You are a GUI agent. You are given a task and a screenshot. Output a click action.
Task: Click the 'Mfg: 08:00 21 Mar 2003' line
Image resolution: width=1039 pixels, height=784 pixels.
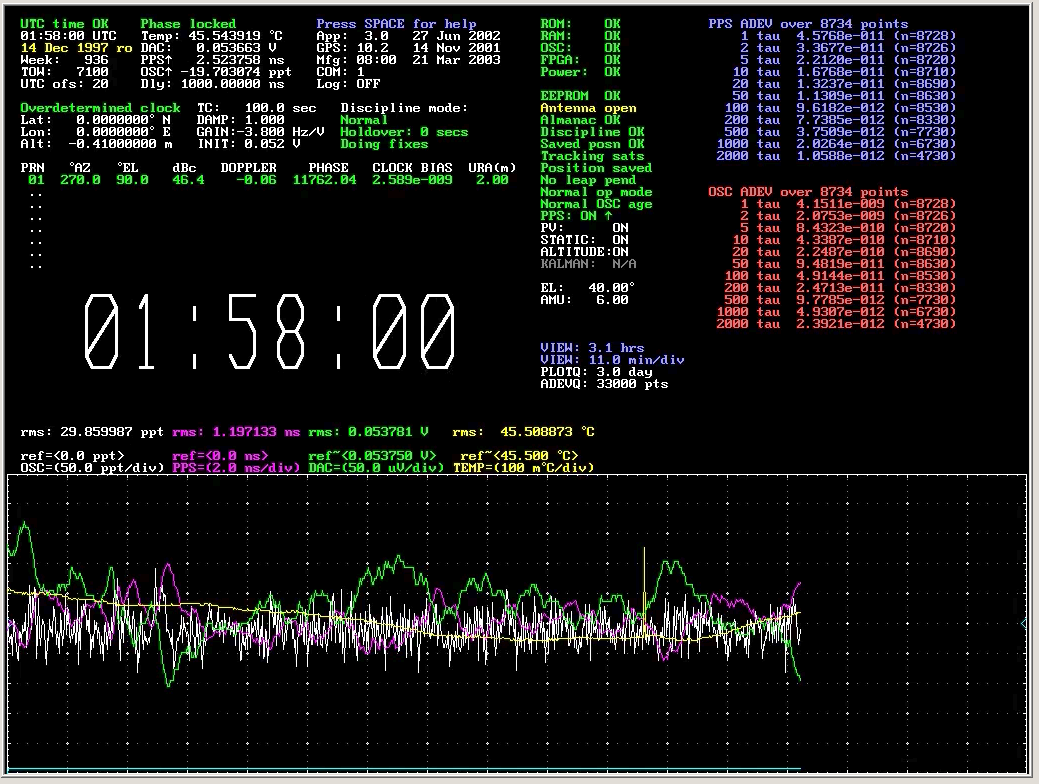click(x=408, y=60)
